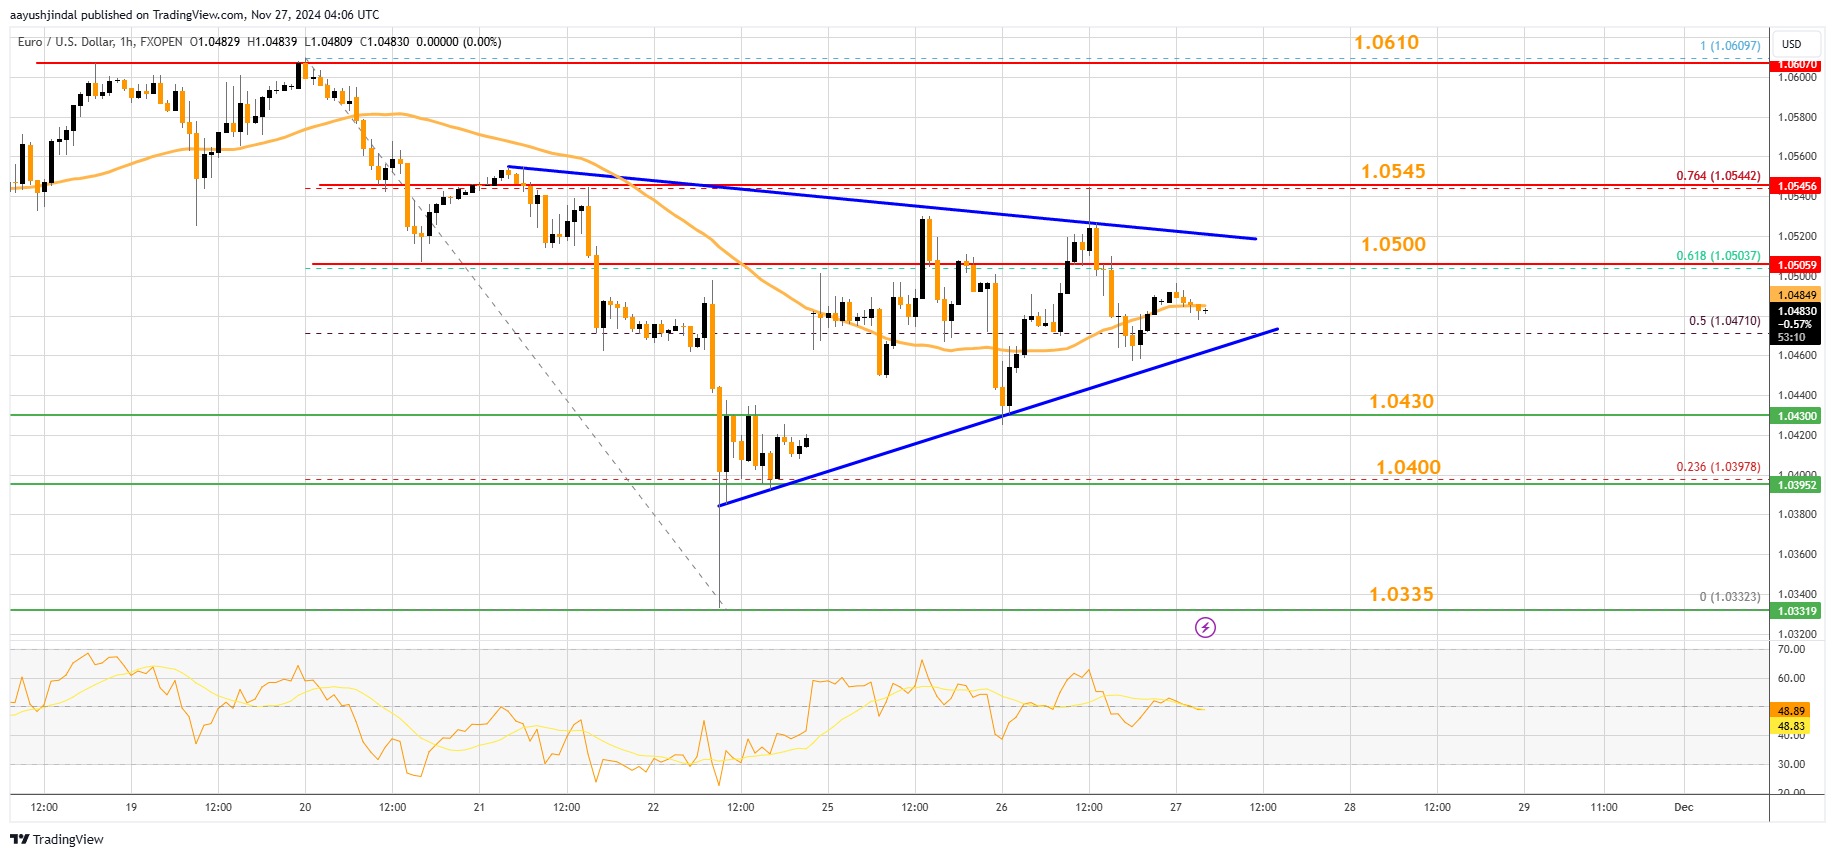Select the 1.0545 orange level label
This screenshot has height=857, width=1835.
[1393, 171]
